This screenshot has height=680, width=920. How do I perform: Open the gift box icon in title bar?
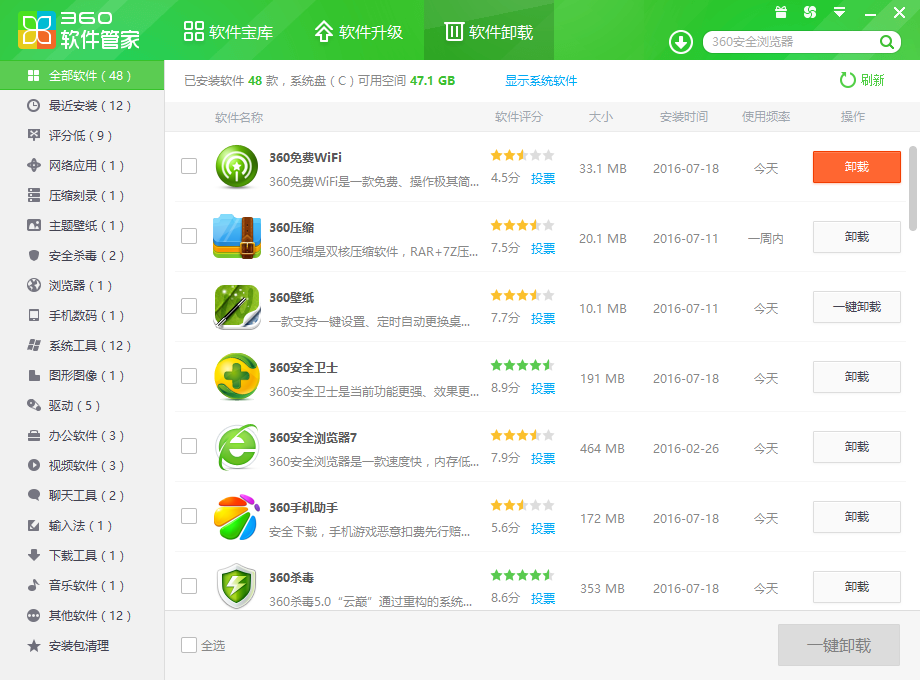tap(781, 12)
